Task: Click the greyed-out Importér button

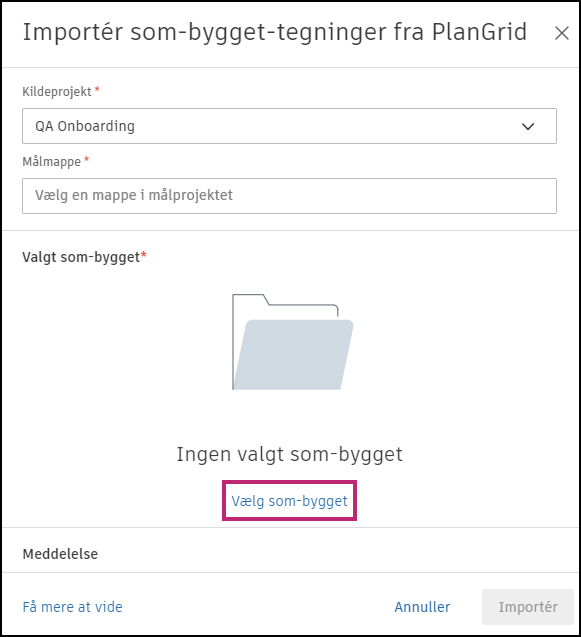Action: [528, 607]
